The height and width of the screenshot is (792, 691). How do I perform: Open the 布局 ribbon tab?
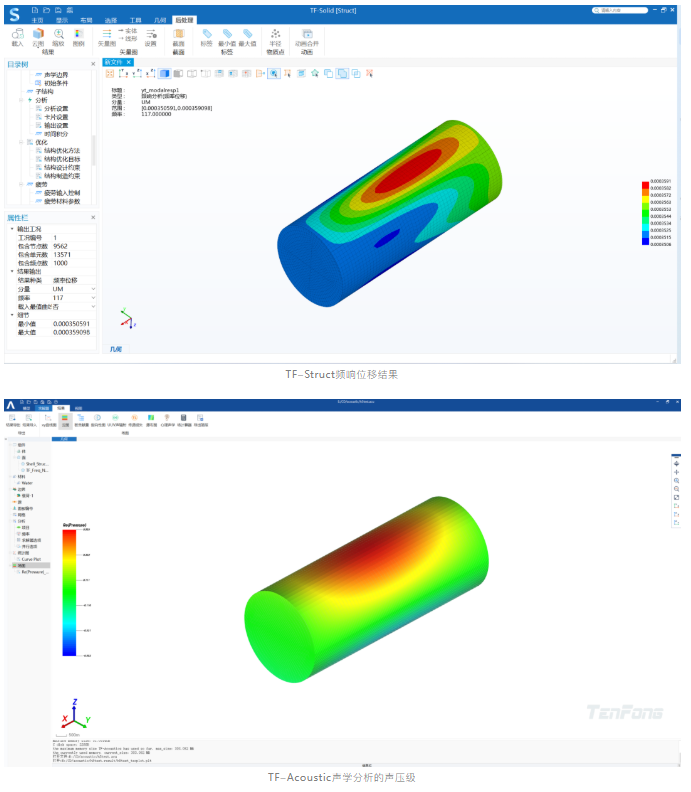86,20
